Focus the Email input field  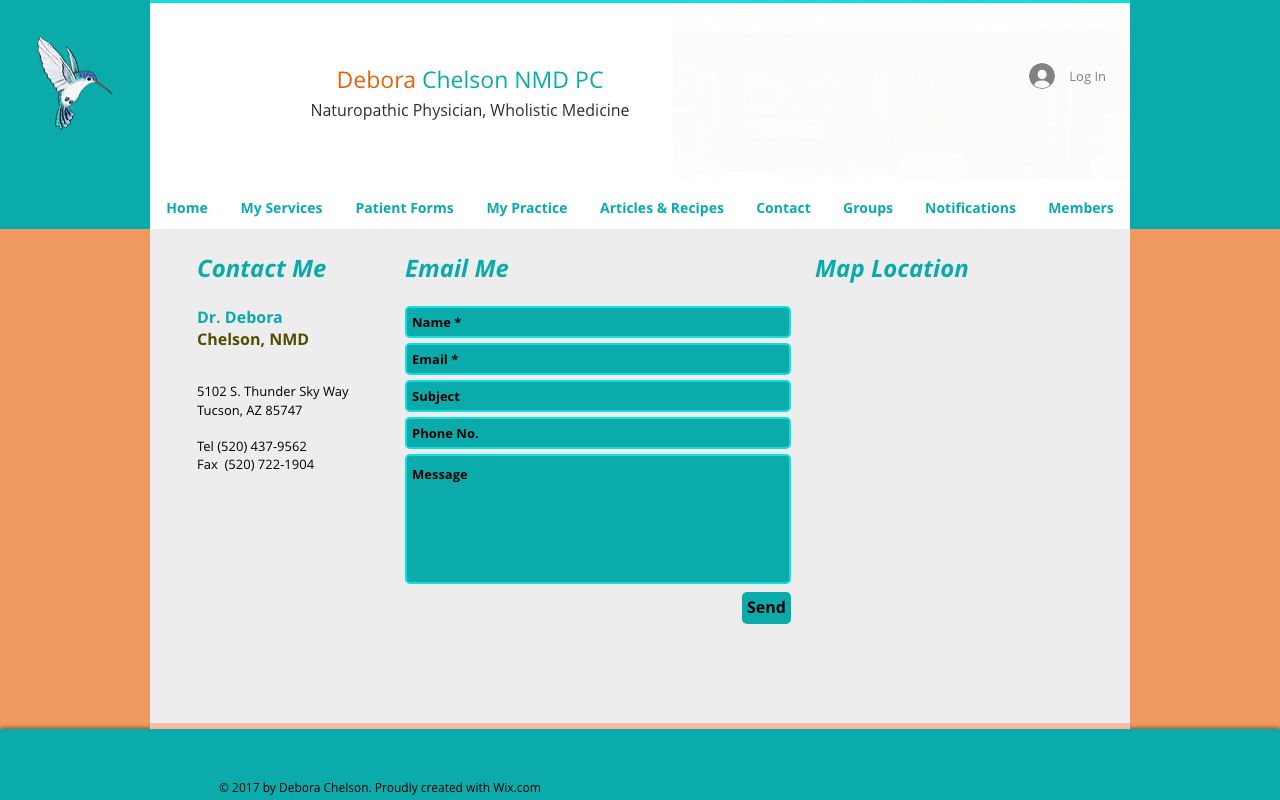click(x=598, y=359)
